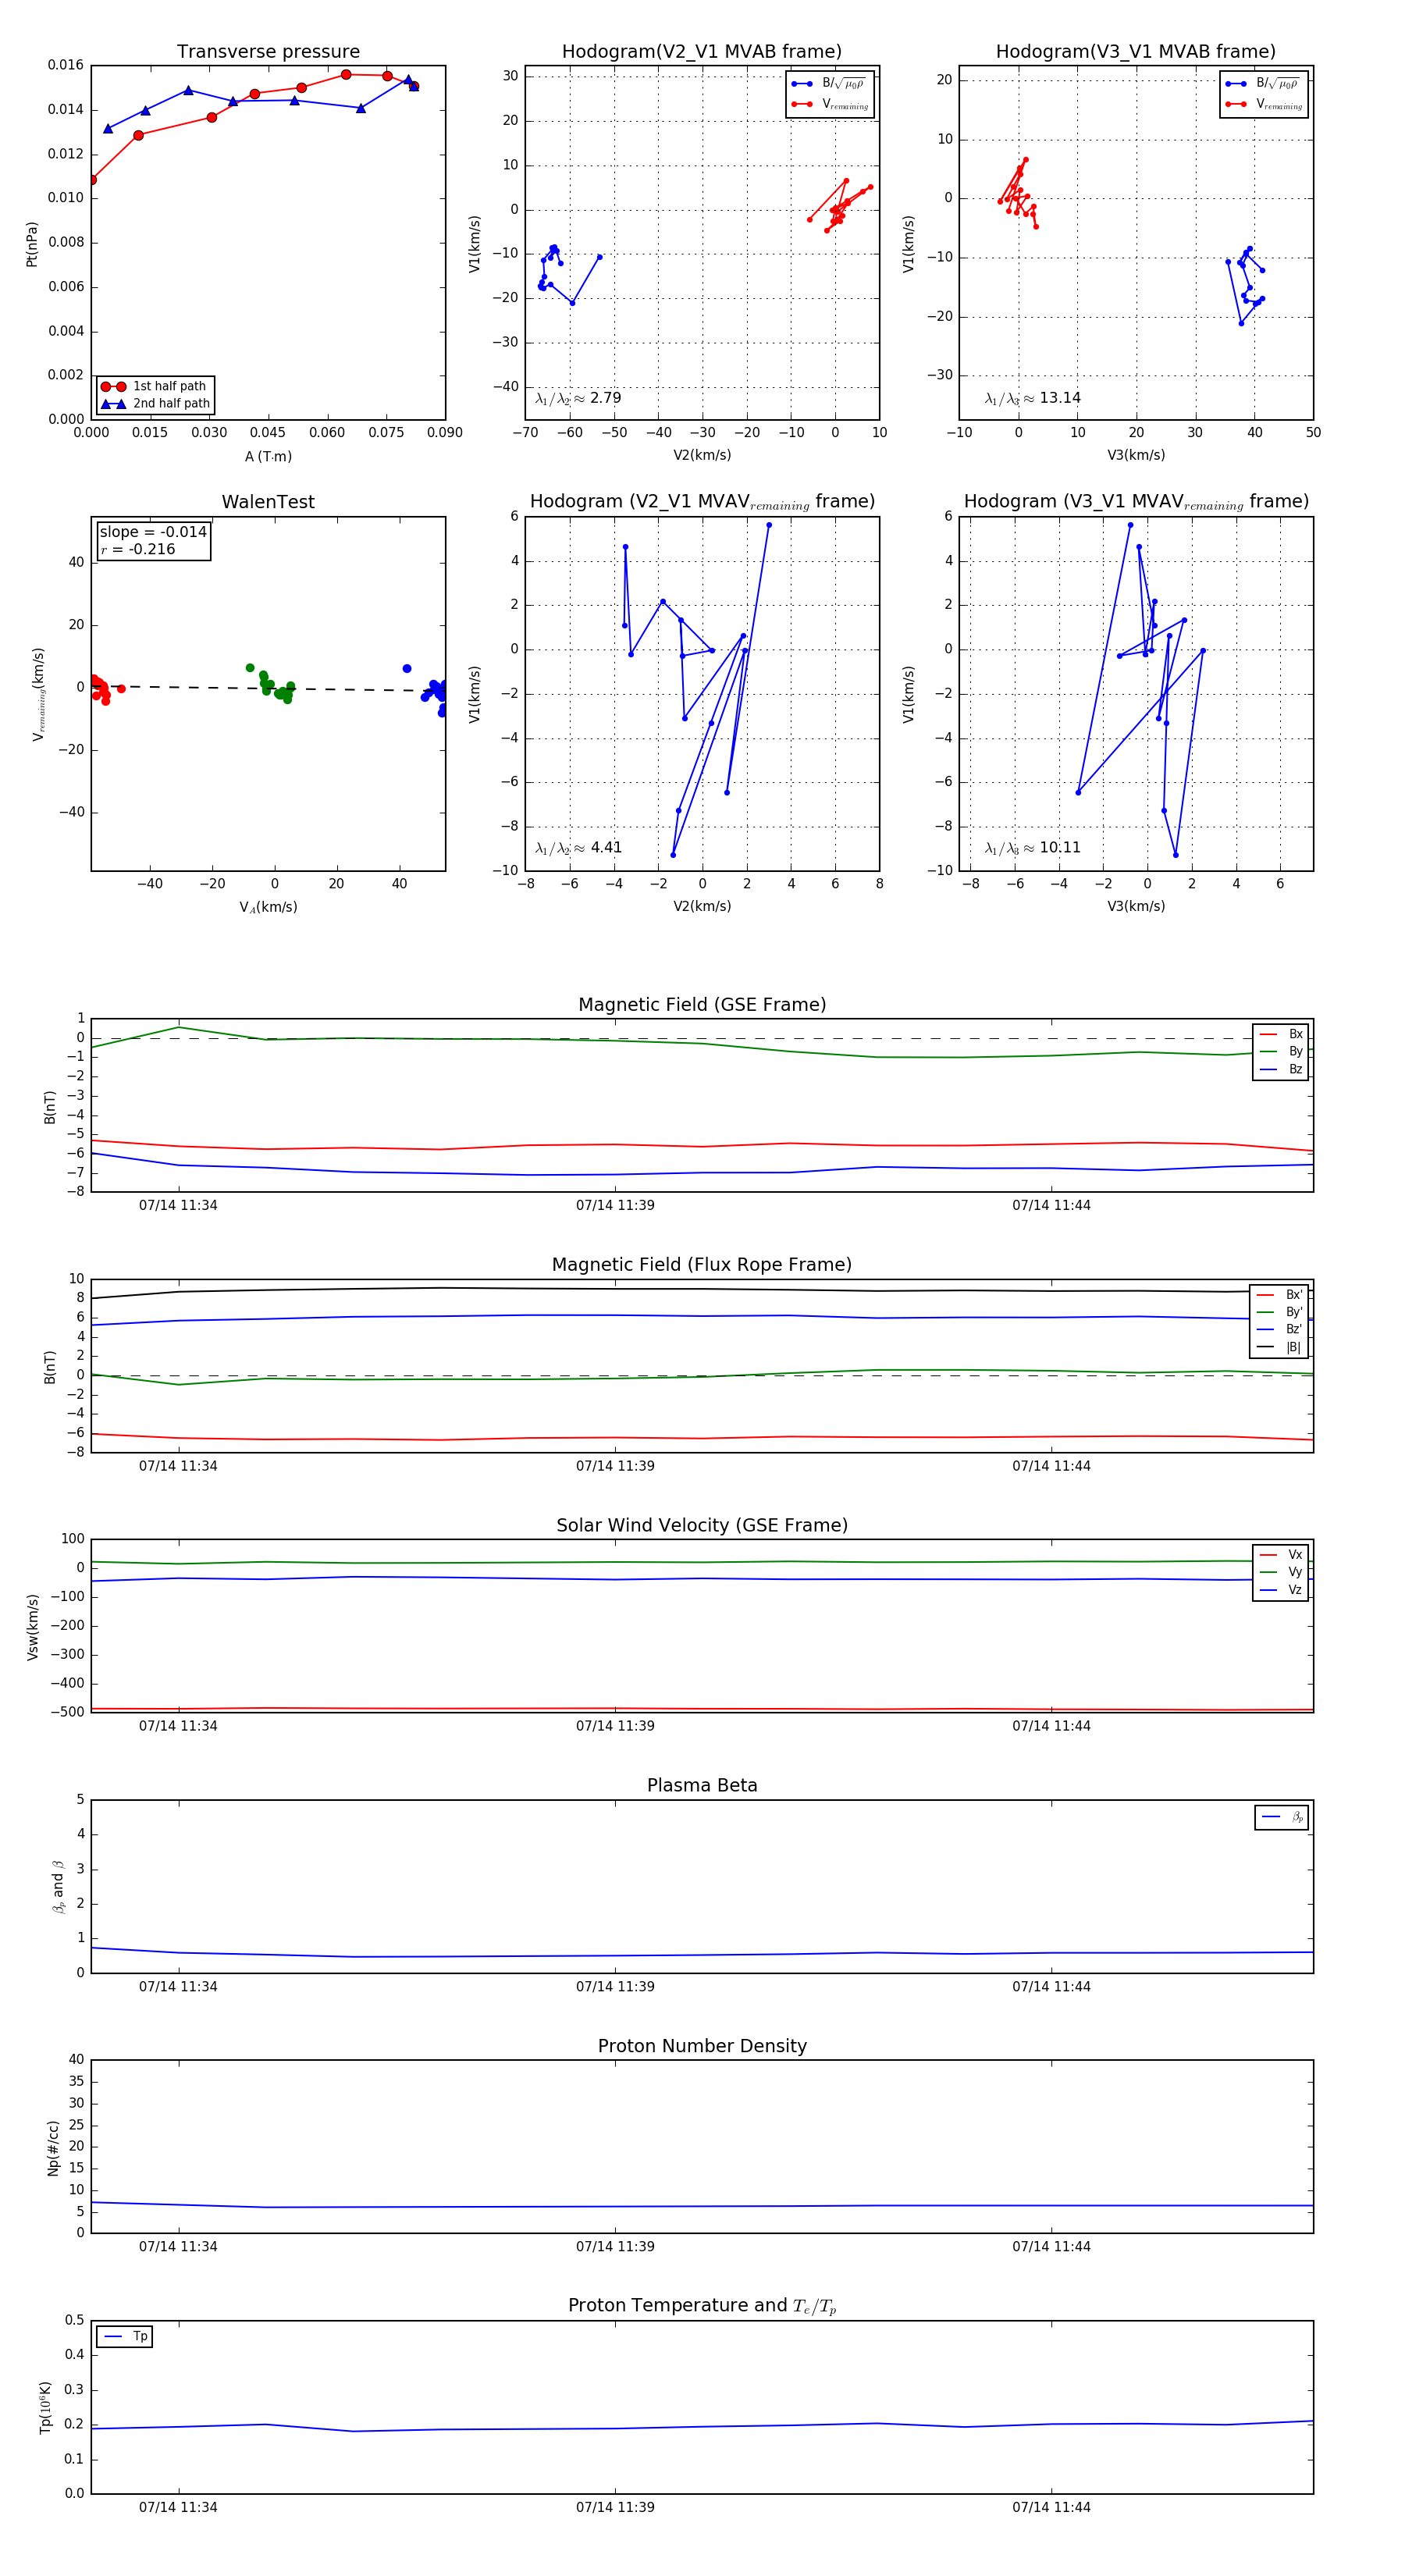Click the "Hodogram(V2_V1 MVAB frame)" title
The width and height of the screenshot is (1405, 2576).
click(x=702, y=52)
